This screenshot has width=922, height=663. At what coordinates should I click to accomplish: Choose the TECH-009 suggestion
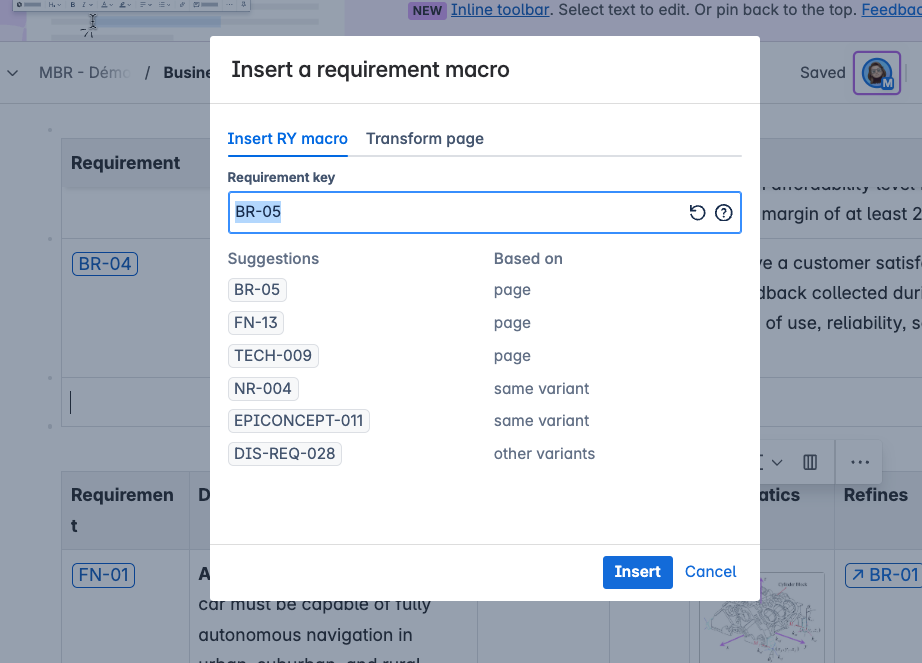(273, 356)
